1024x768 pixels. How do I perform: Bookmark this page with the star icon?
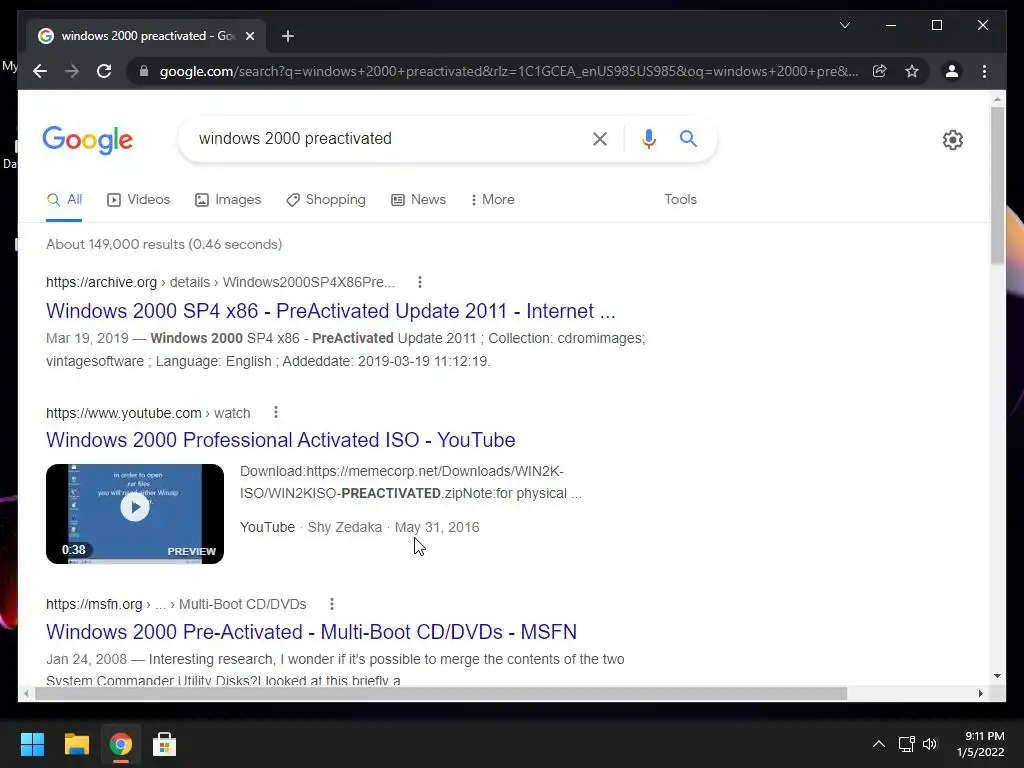coord(912,71)
